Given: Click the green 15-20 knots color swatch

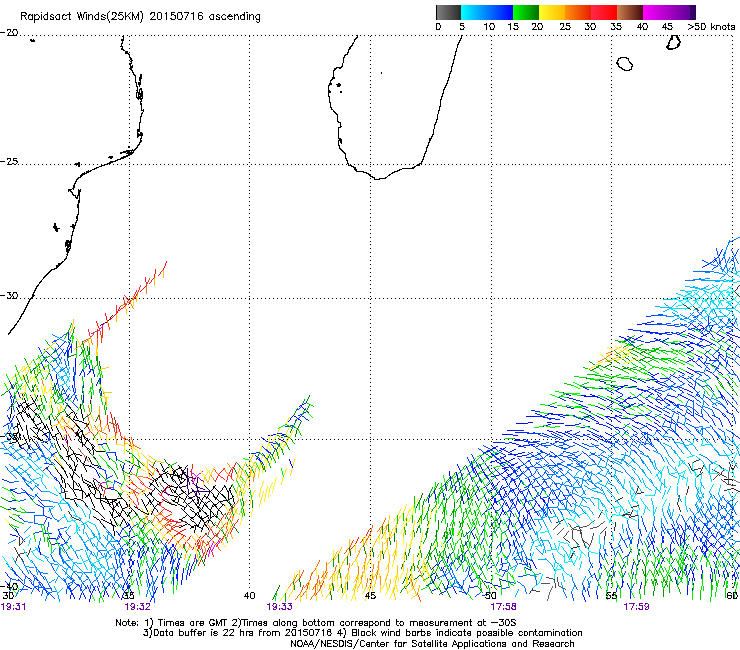Looking at the screenshot, I should point(526,12).
